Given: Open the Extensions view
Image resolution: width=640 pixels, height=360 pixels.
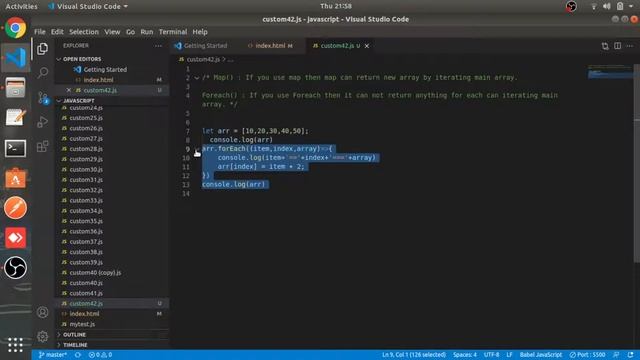Looking at the screenshot, I should [x=42, y=146].
